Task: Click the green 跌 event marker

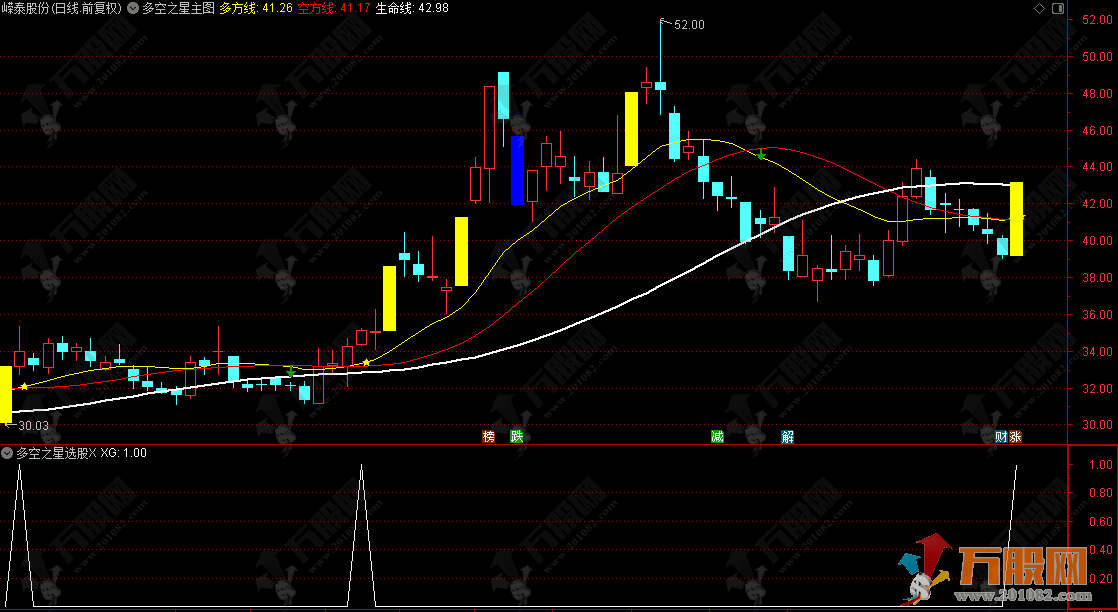Action: [x=516, y=436]
